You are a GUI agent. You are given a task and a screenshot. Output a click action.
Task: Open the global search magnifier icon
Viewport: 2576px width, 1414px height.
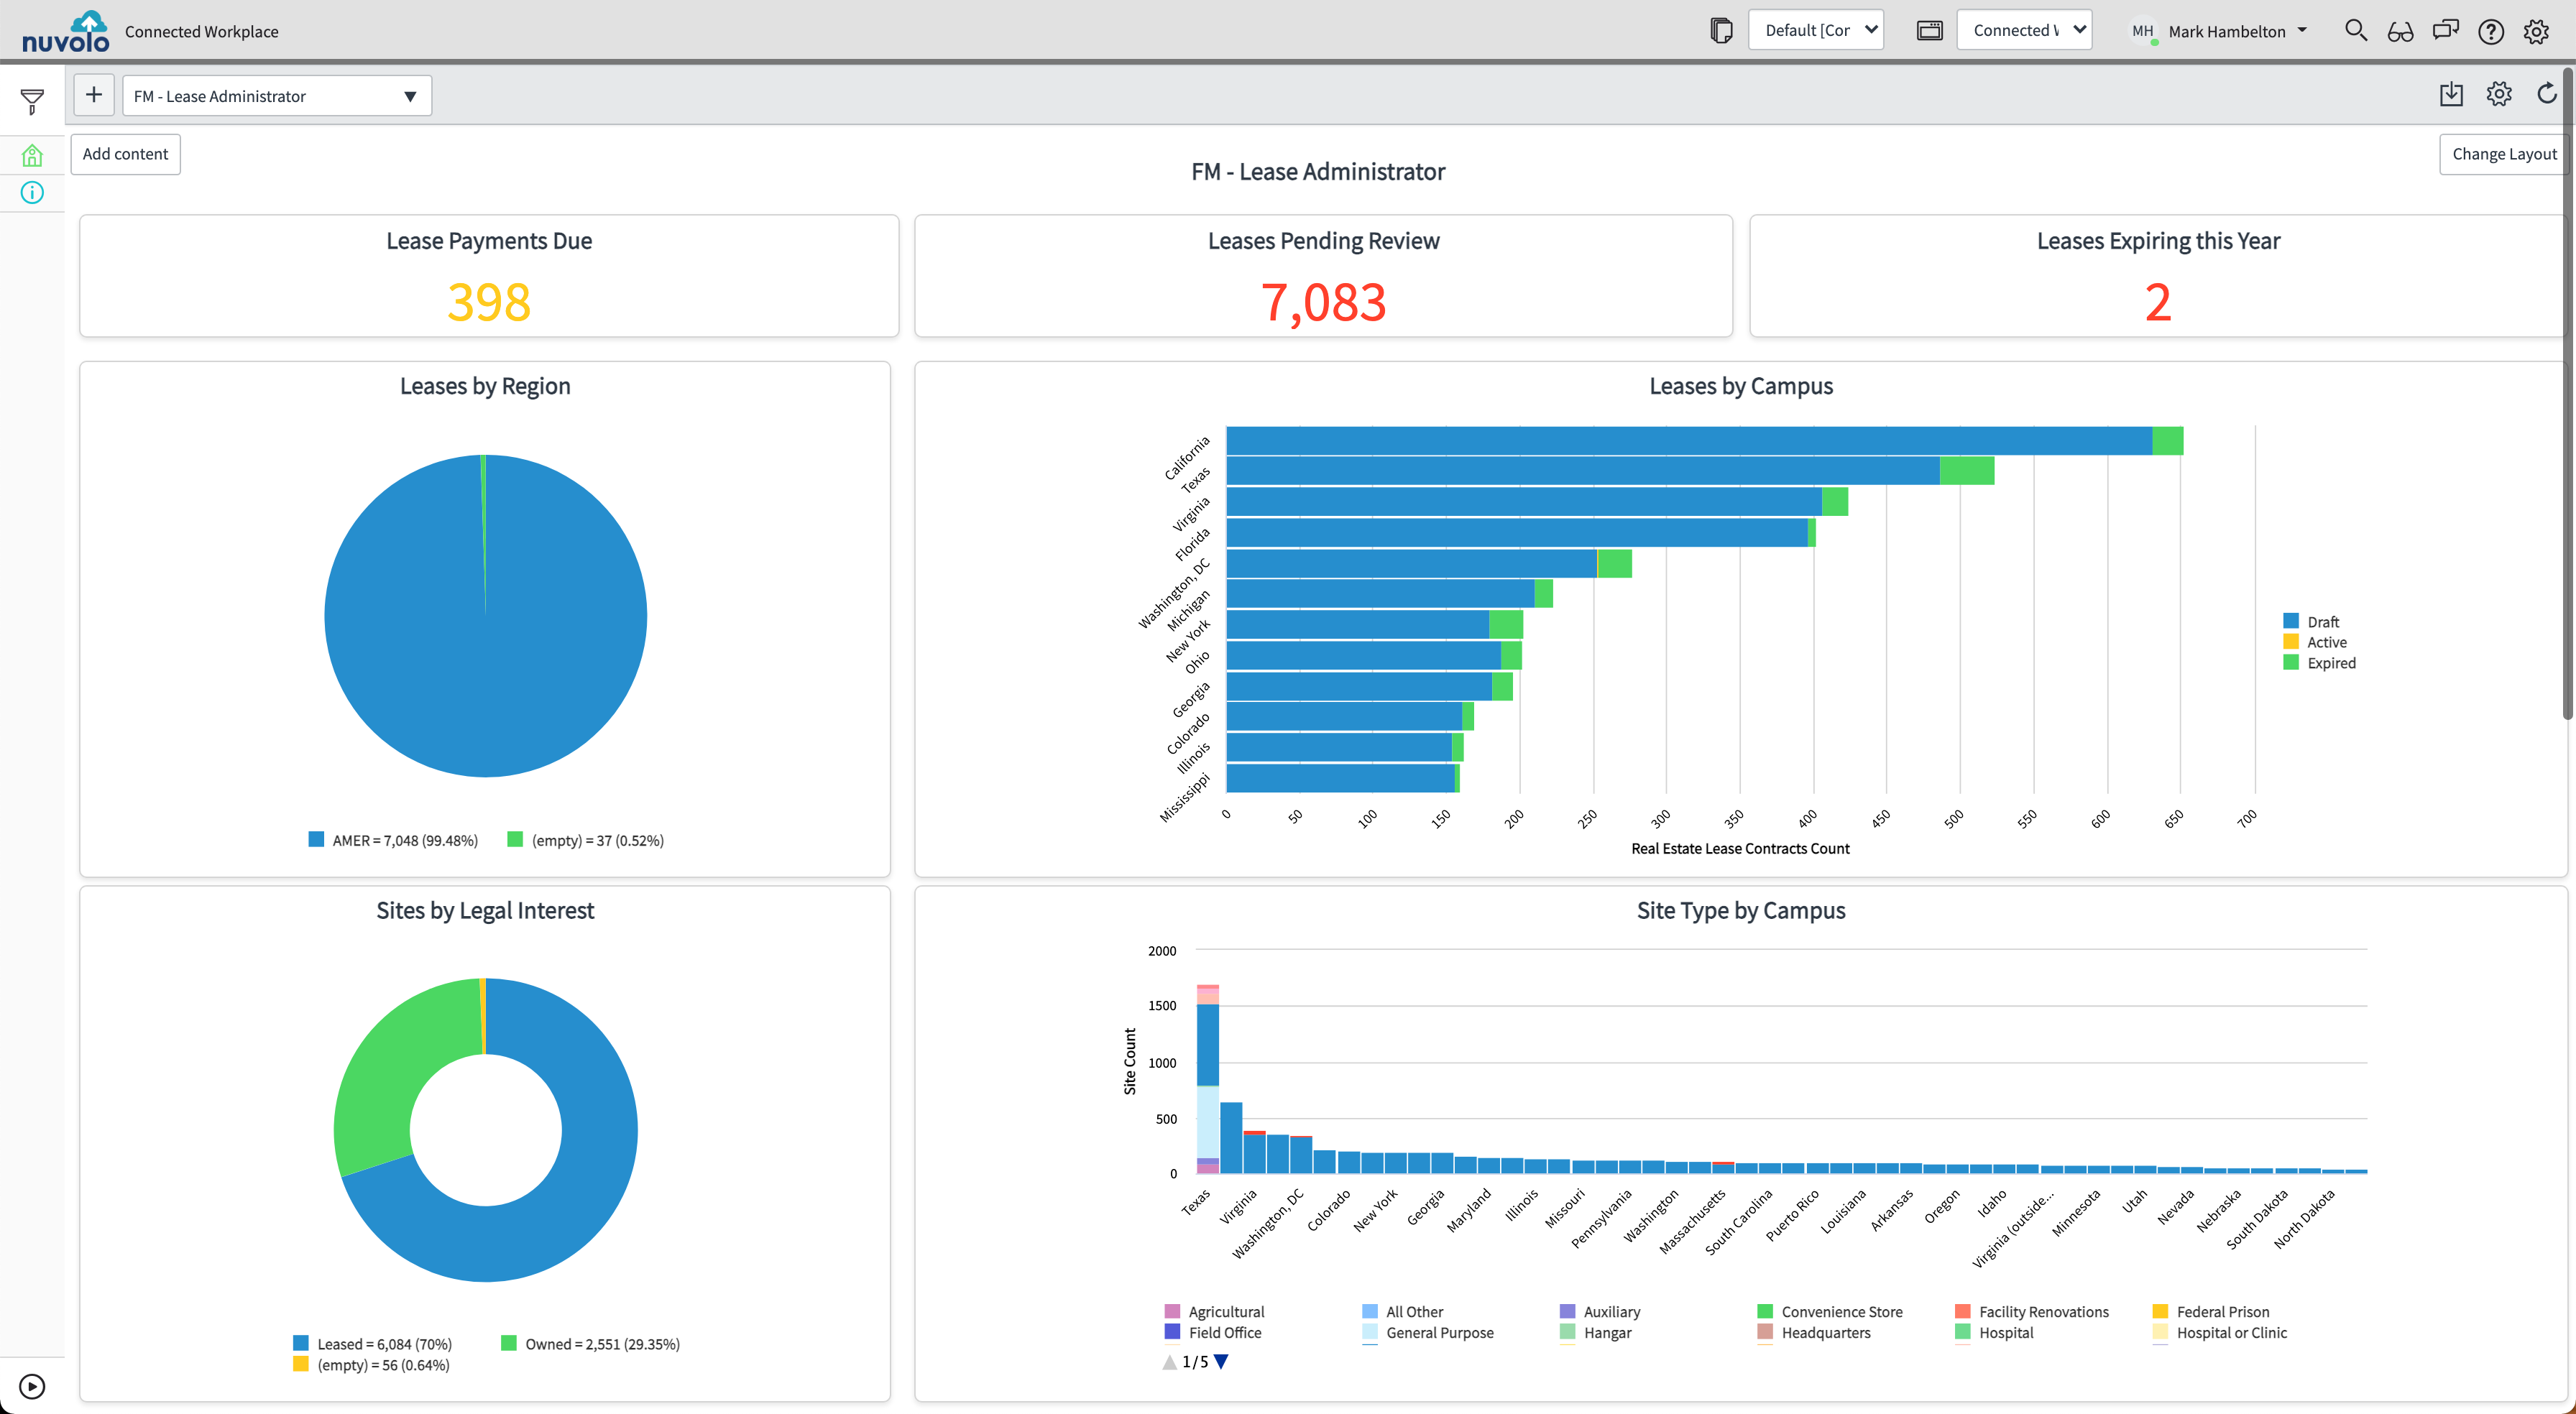click(2356, 31)
